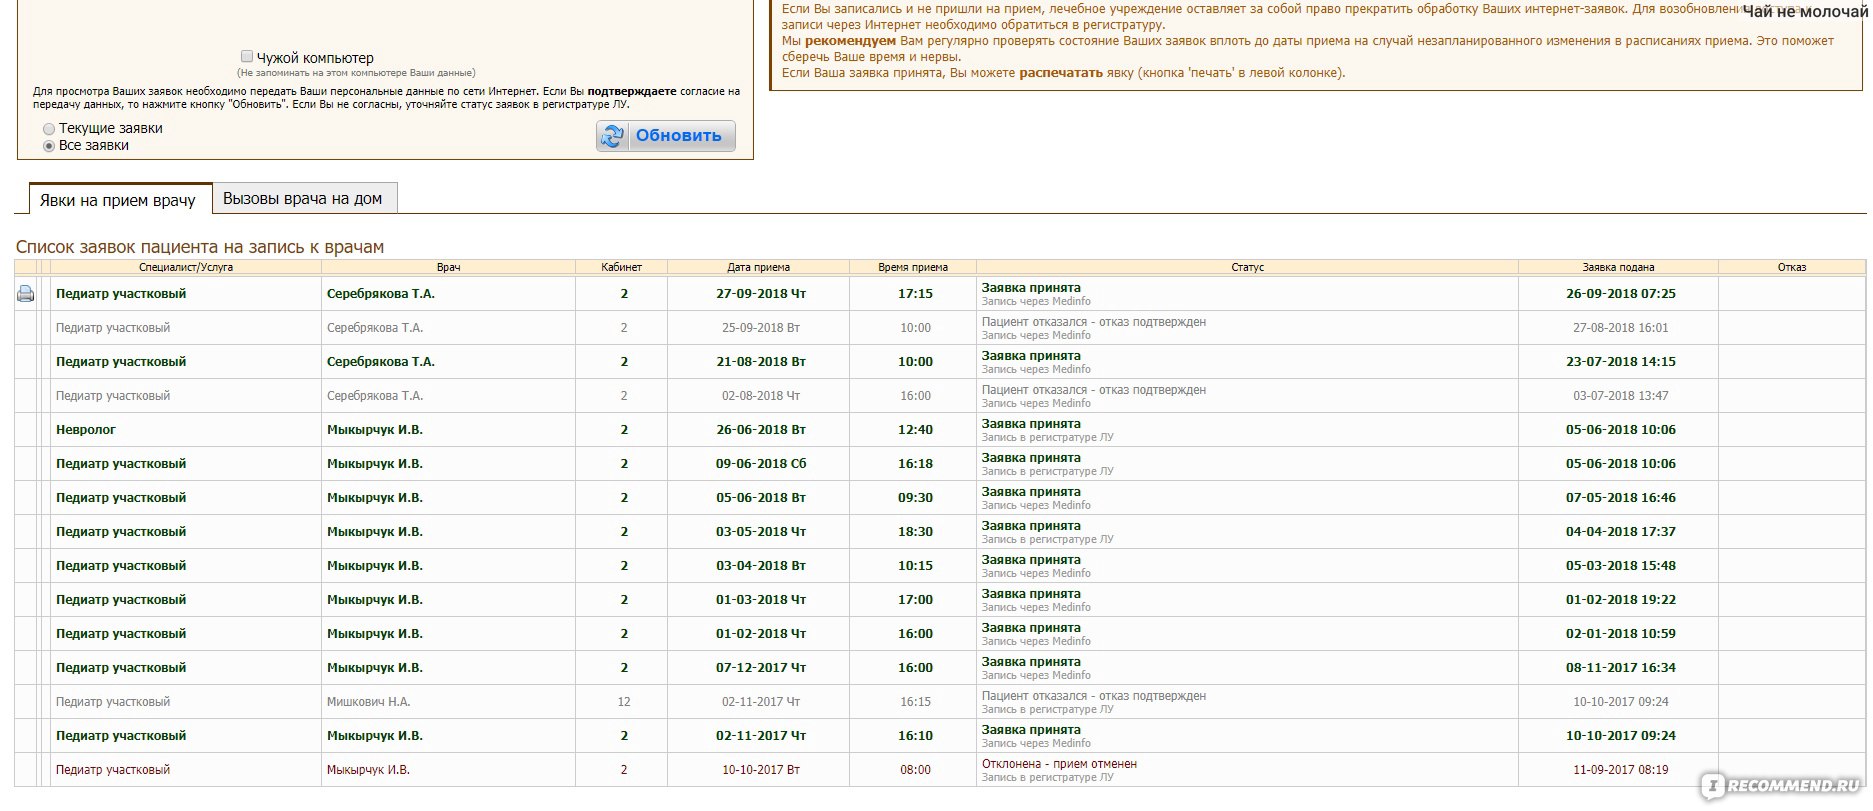The height and width of the screenshot is (811, 1873).
Task: Click the date 21-08-2018 Вт
Action: (x=761, y=362)
